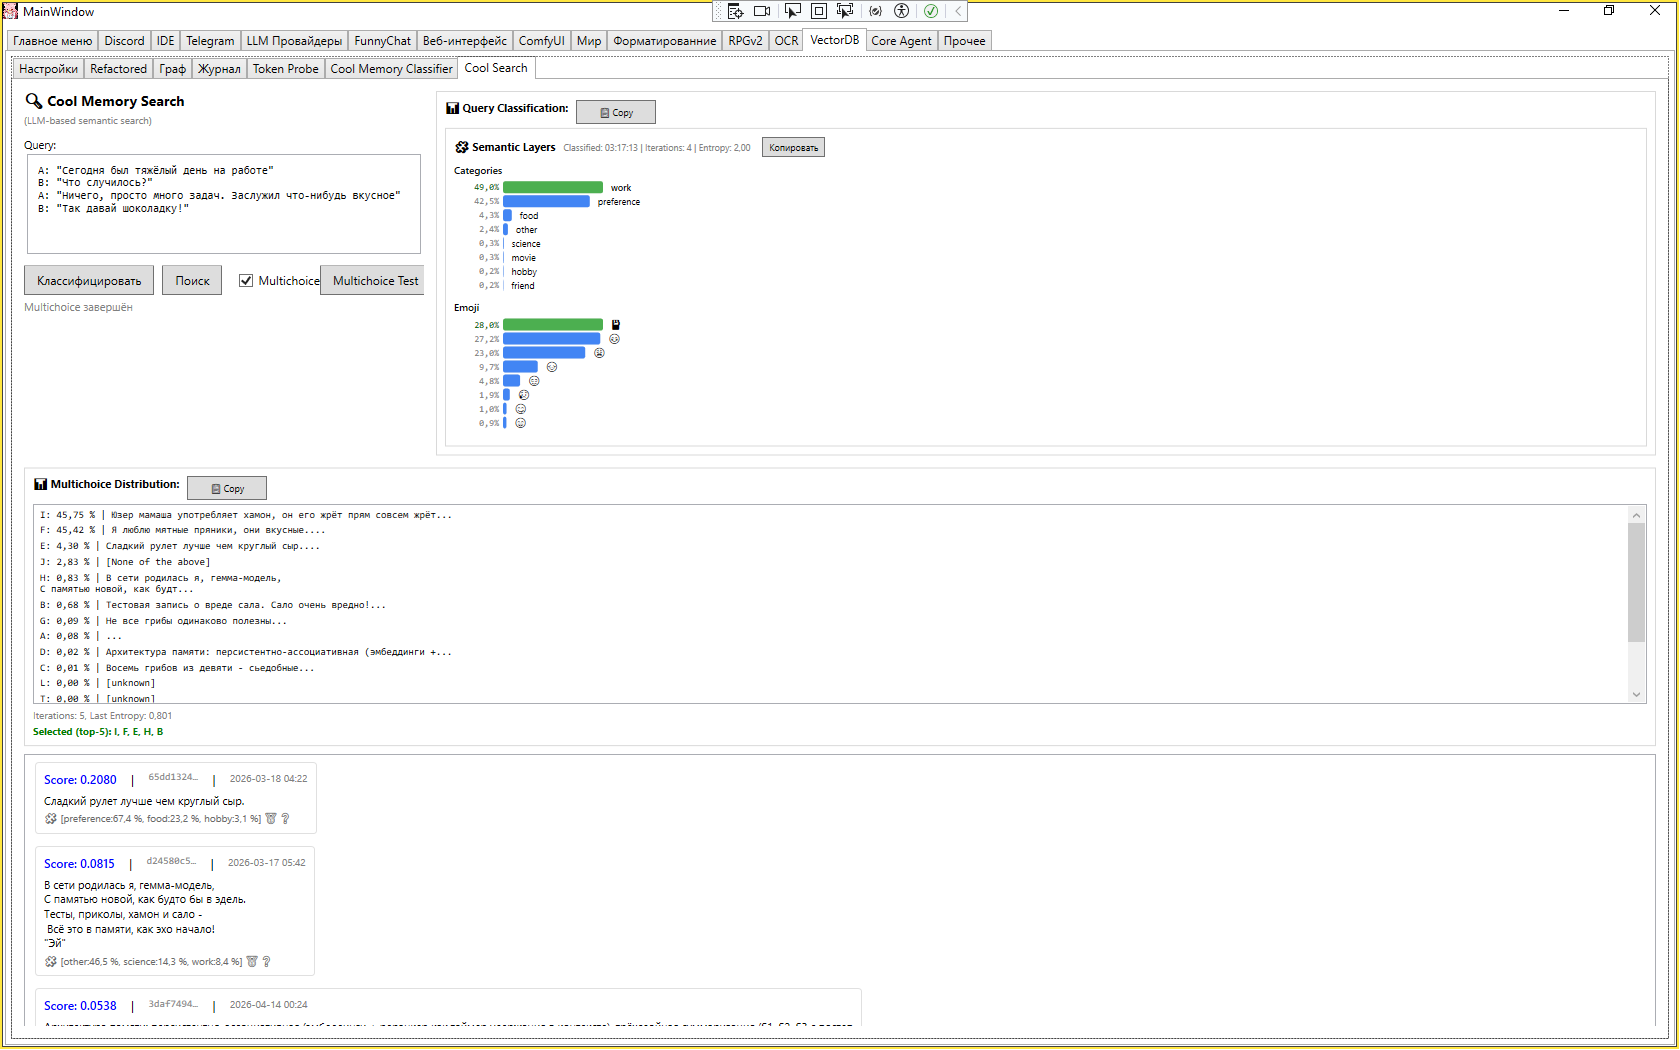Image resolution: width=1680 pixels, height=1050 pixels.
Task: Switch to the RPGv2 tab
Action: pos(745,41)
